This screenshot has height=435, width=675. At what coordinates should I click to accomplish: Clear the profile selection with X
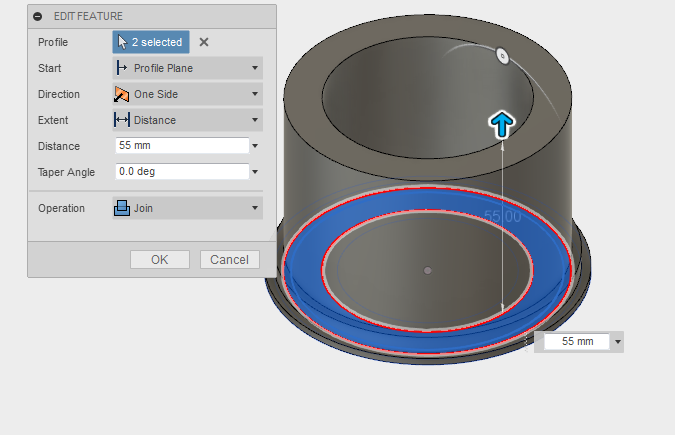(x=204, y=42)
